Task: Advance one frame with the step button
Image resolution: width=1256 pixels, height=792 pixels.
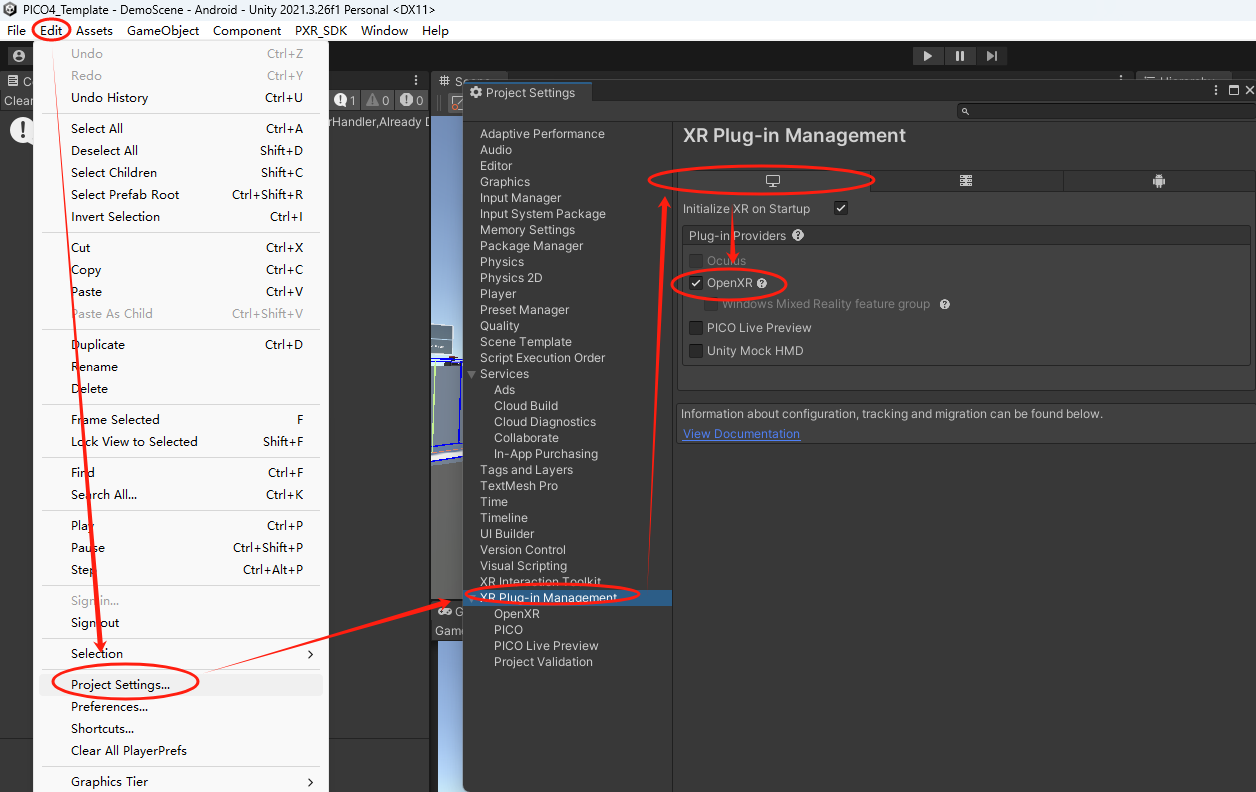Action: [x=991, y=56]
